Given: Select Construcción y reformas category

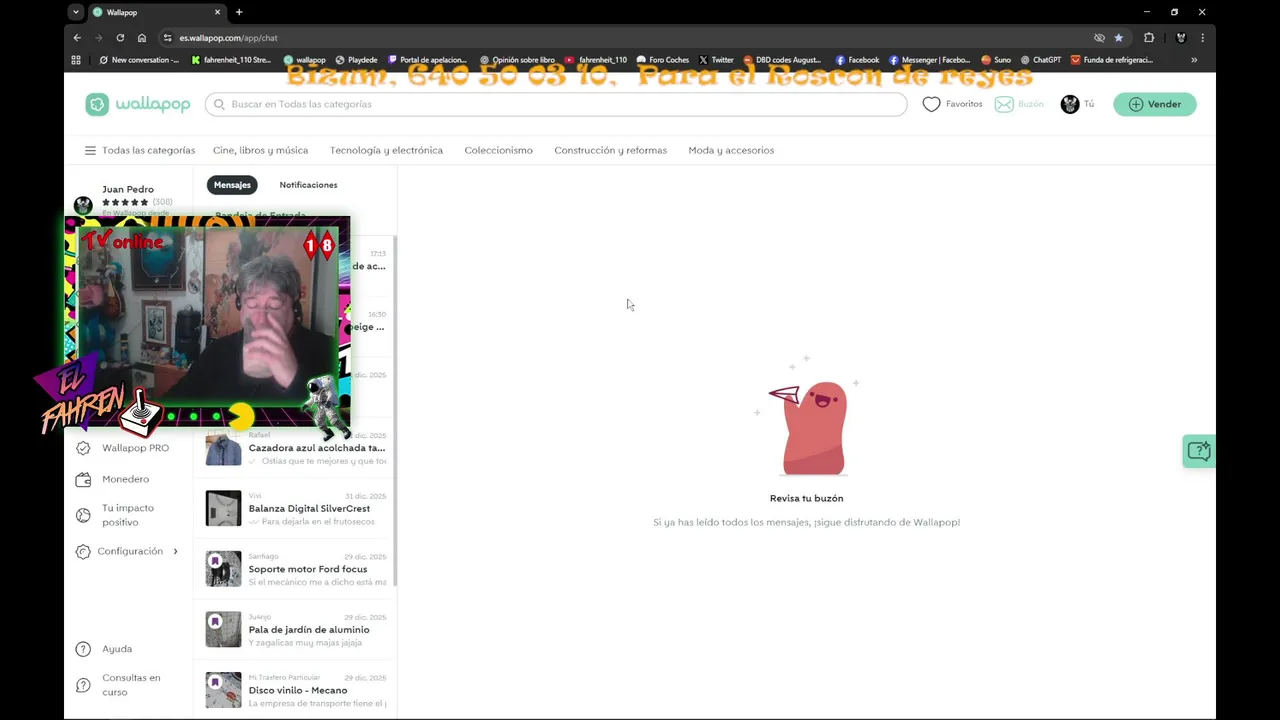Looking at the screenshot, I should (610, 150).
